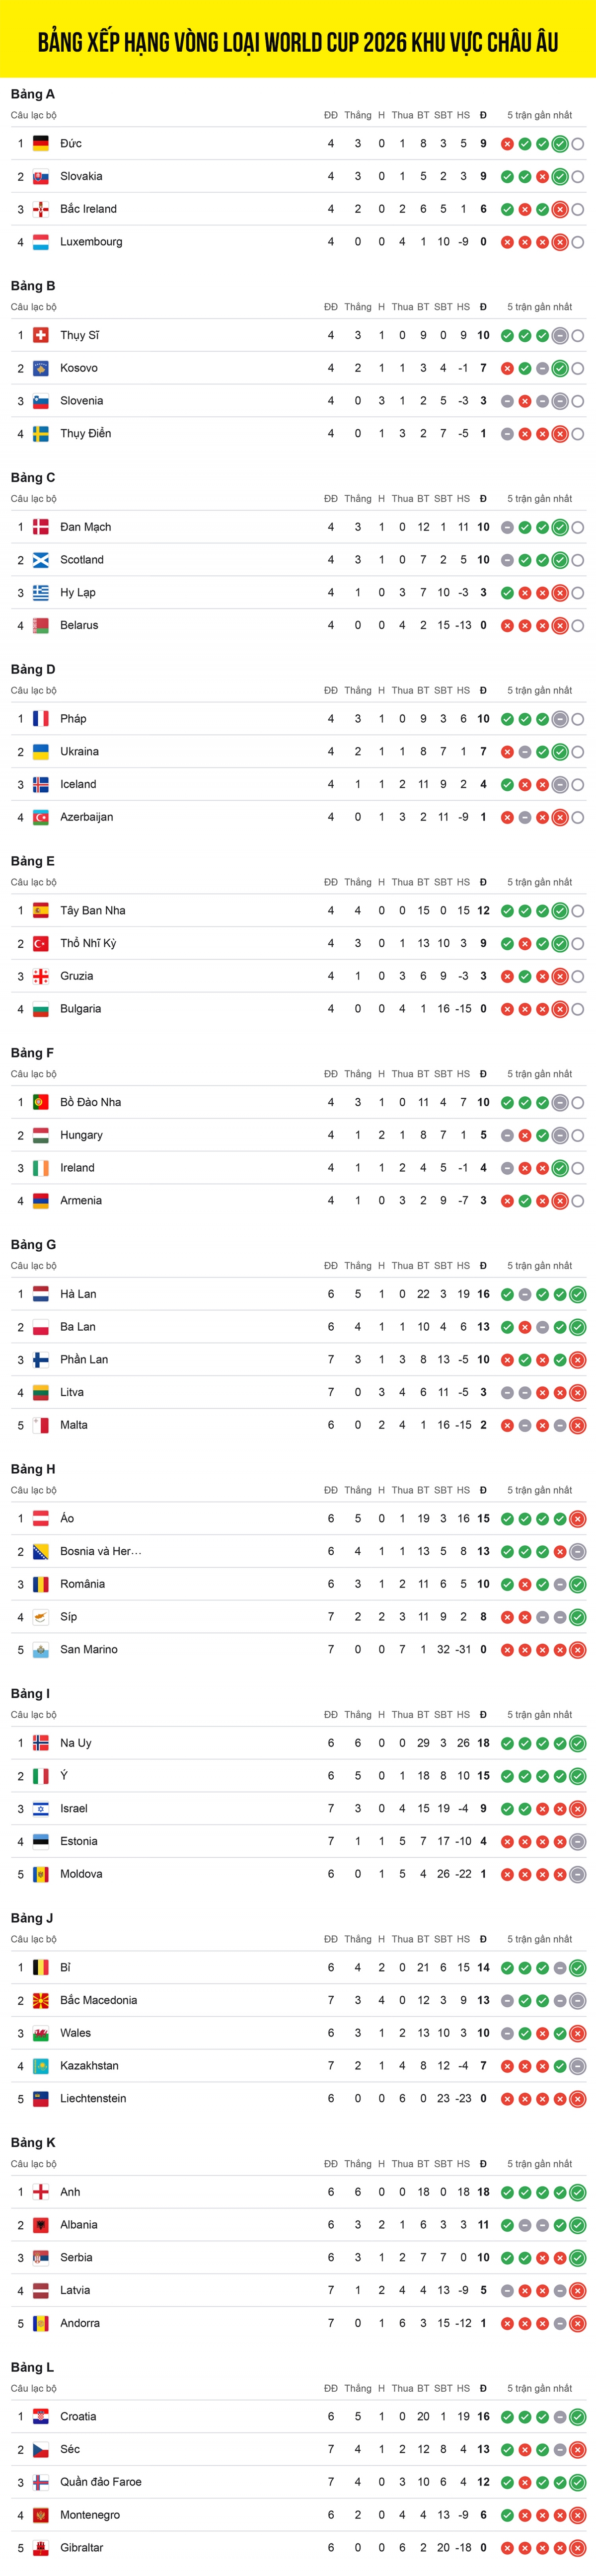Click the Bảng L group heading
Viewport: 596px width, 2576px height.
pos(33,2368)
